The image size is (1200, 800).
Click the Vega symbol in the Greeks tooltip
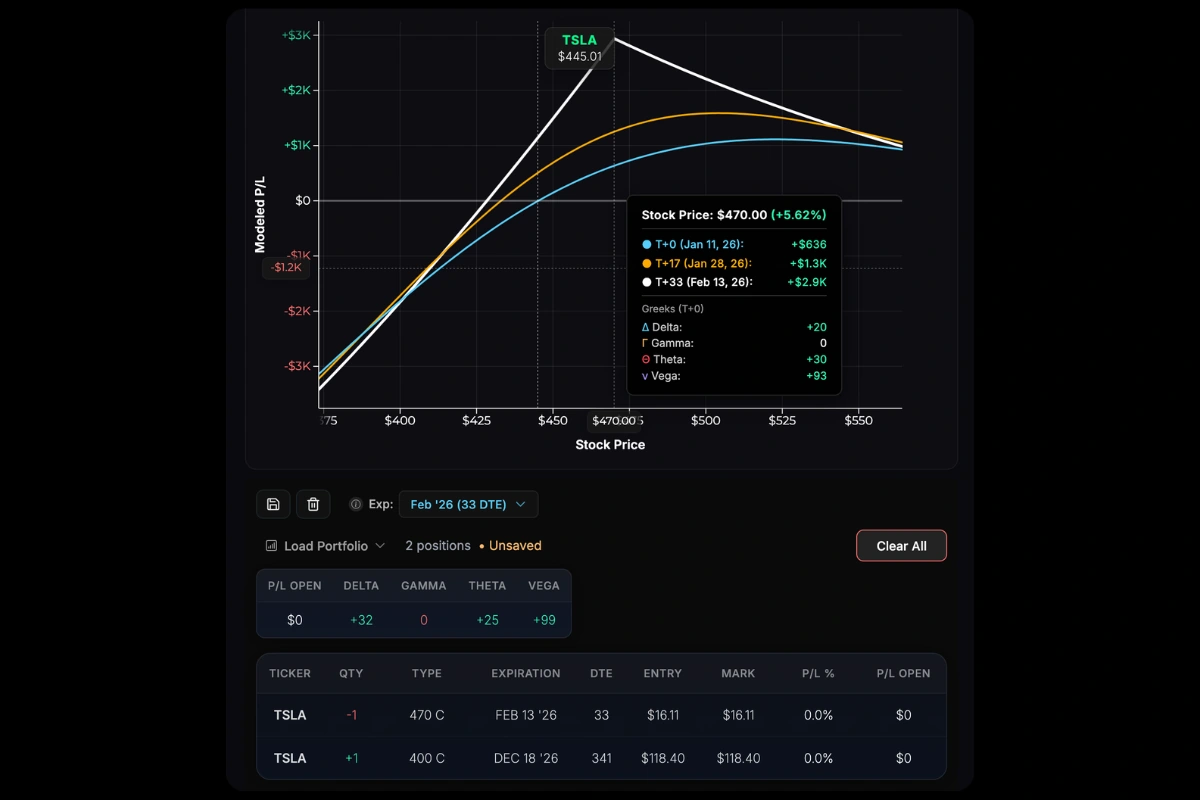click(646, 376)
